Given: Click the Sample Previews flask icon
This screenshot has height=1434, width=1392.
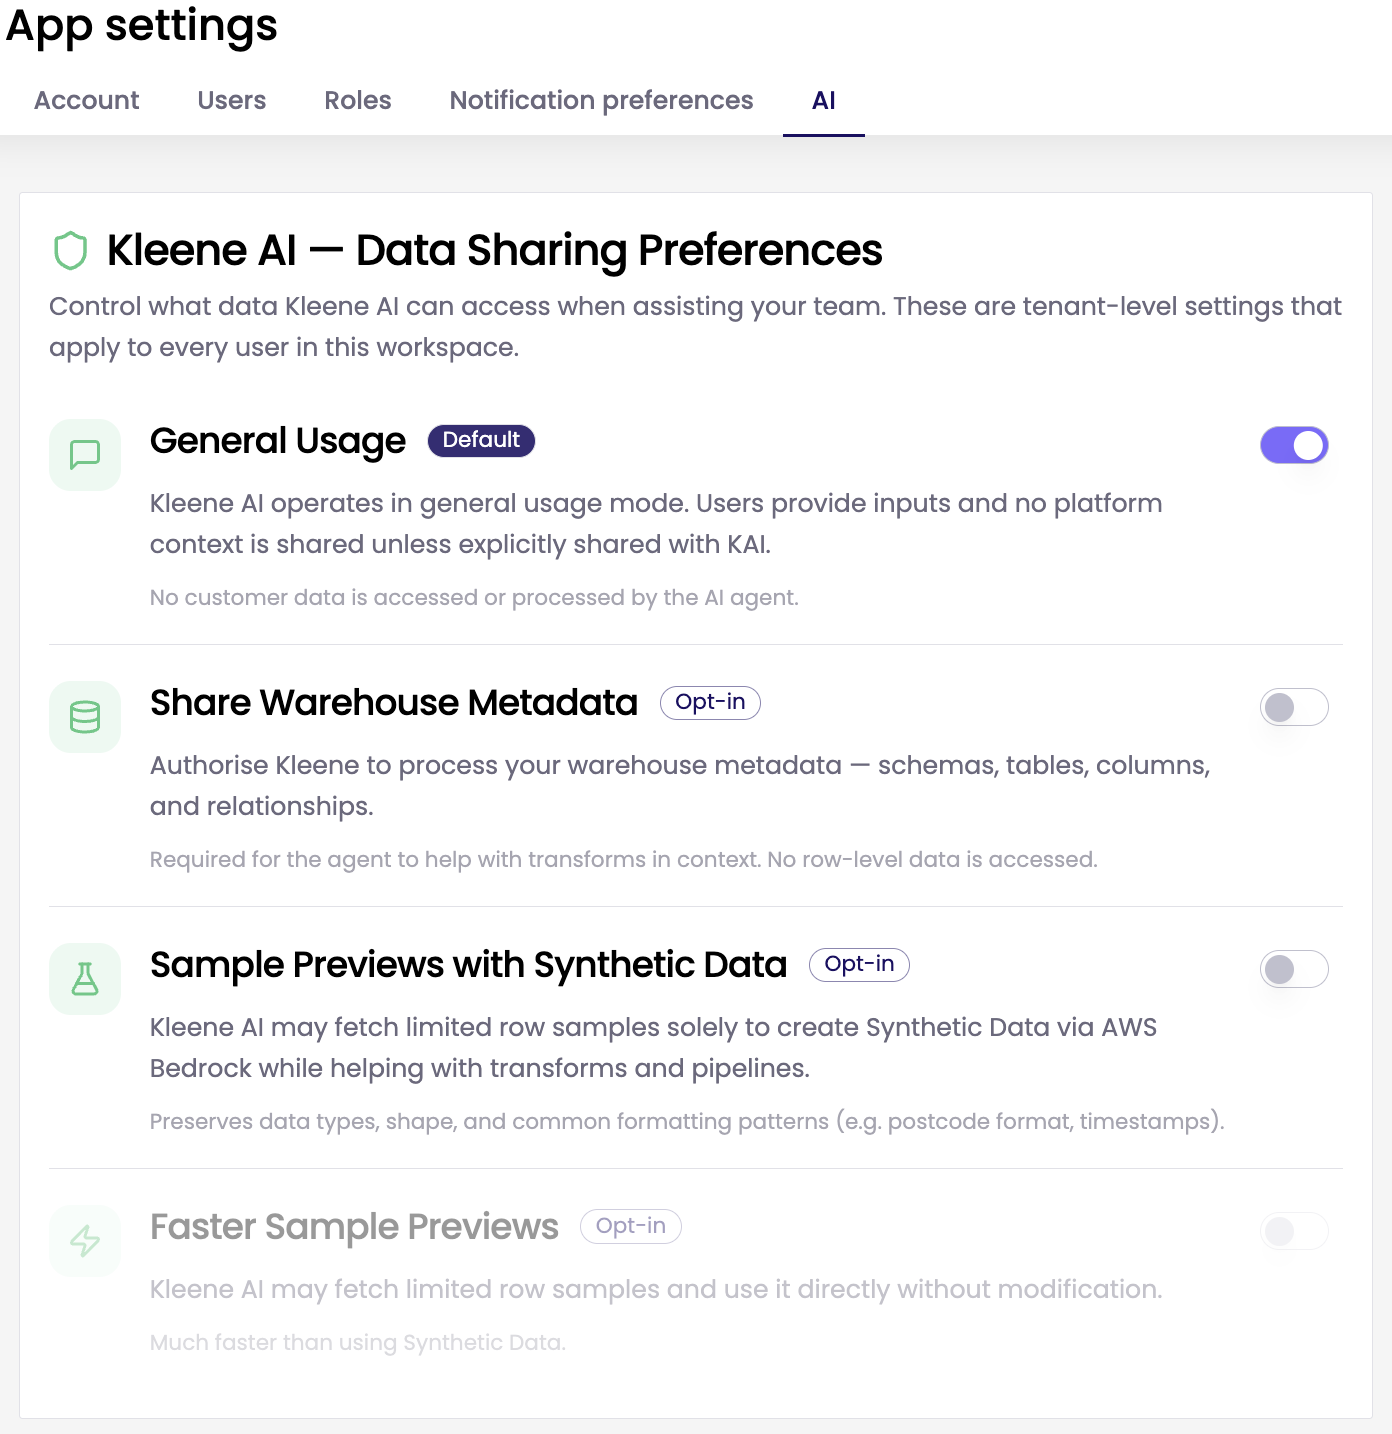Looking at the screenshot, I should (85, 979).
